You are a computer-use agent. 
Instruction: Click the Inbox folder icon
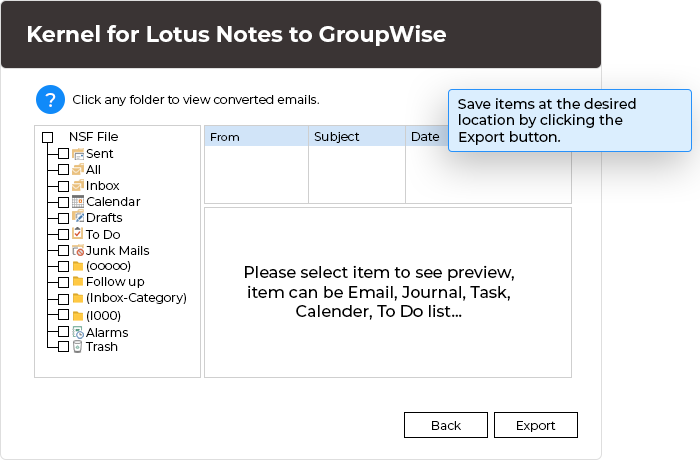78,185
